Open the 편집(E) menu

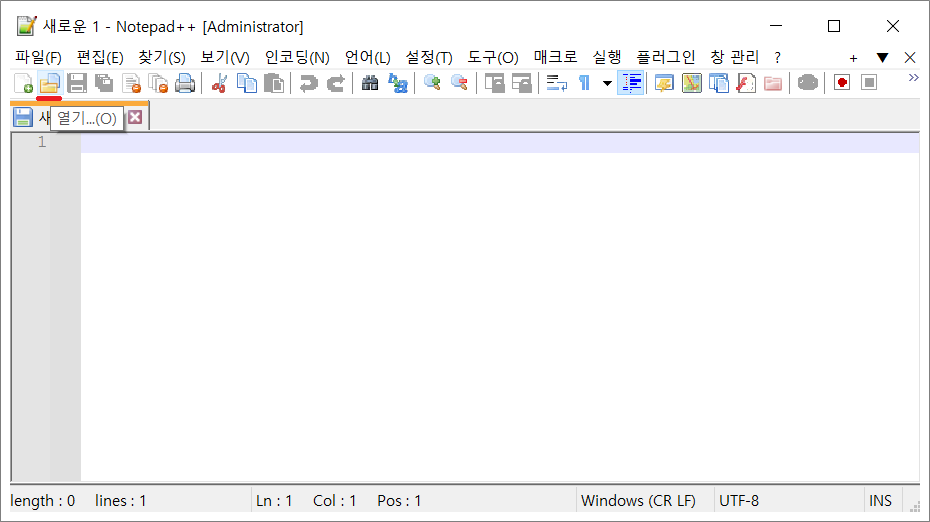click(100, 58)
